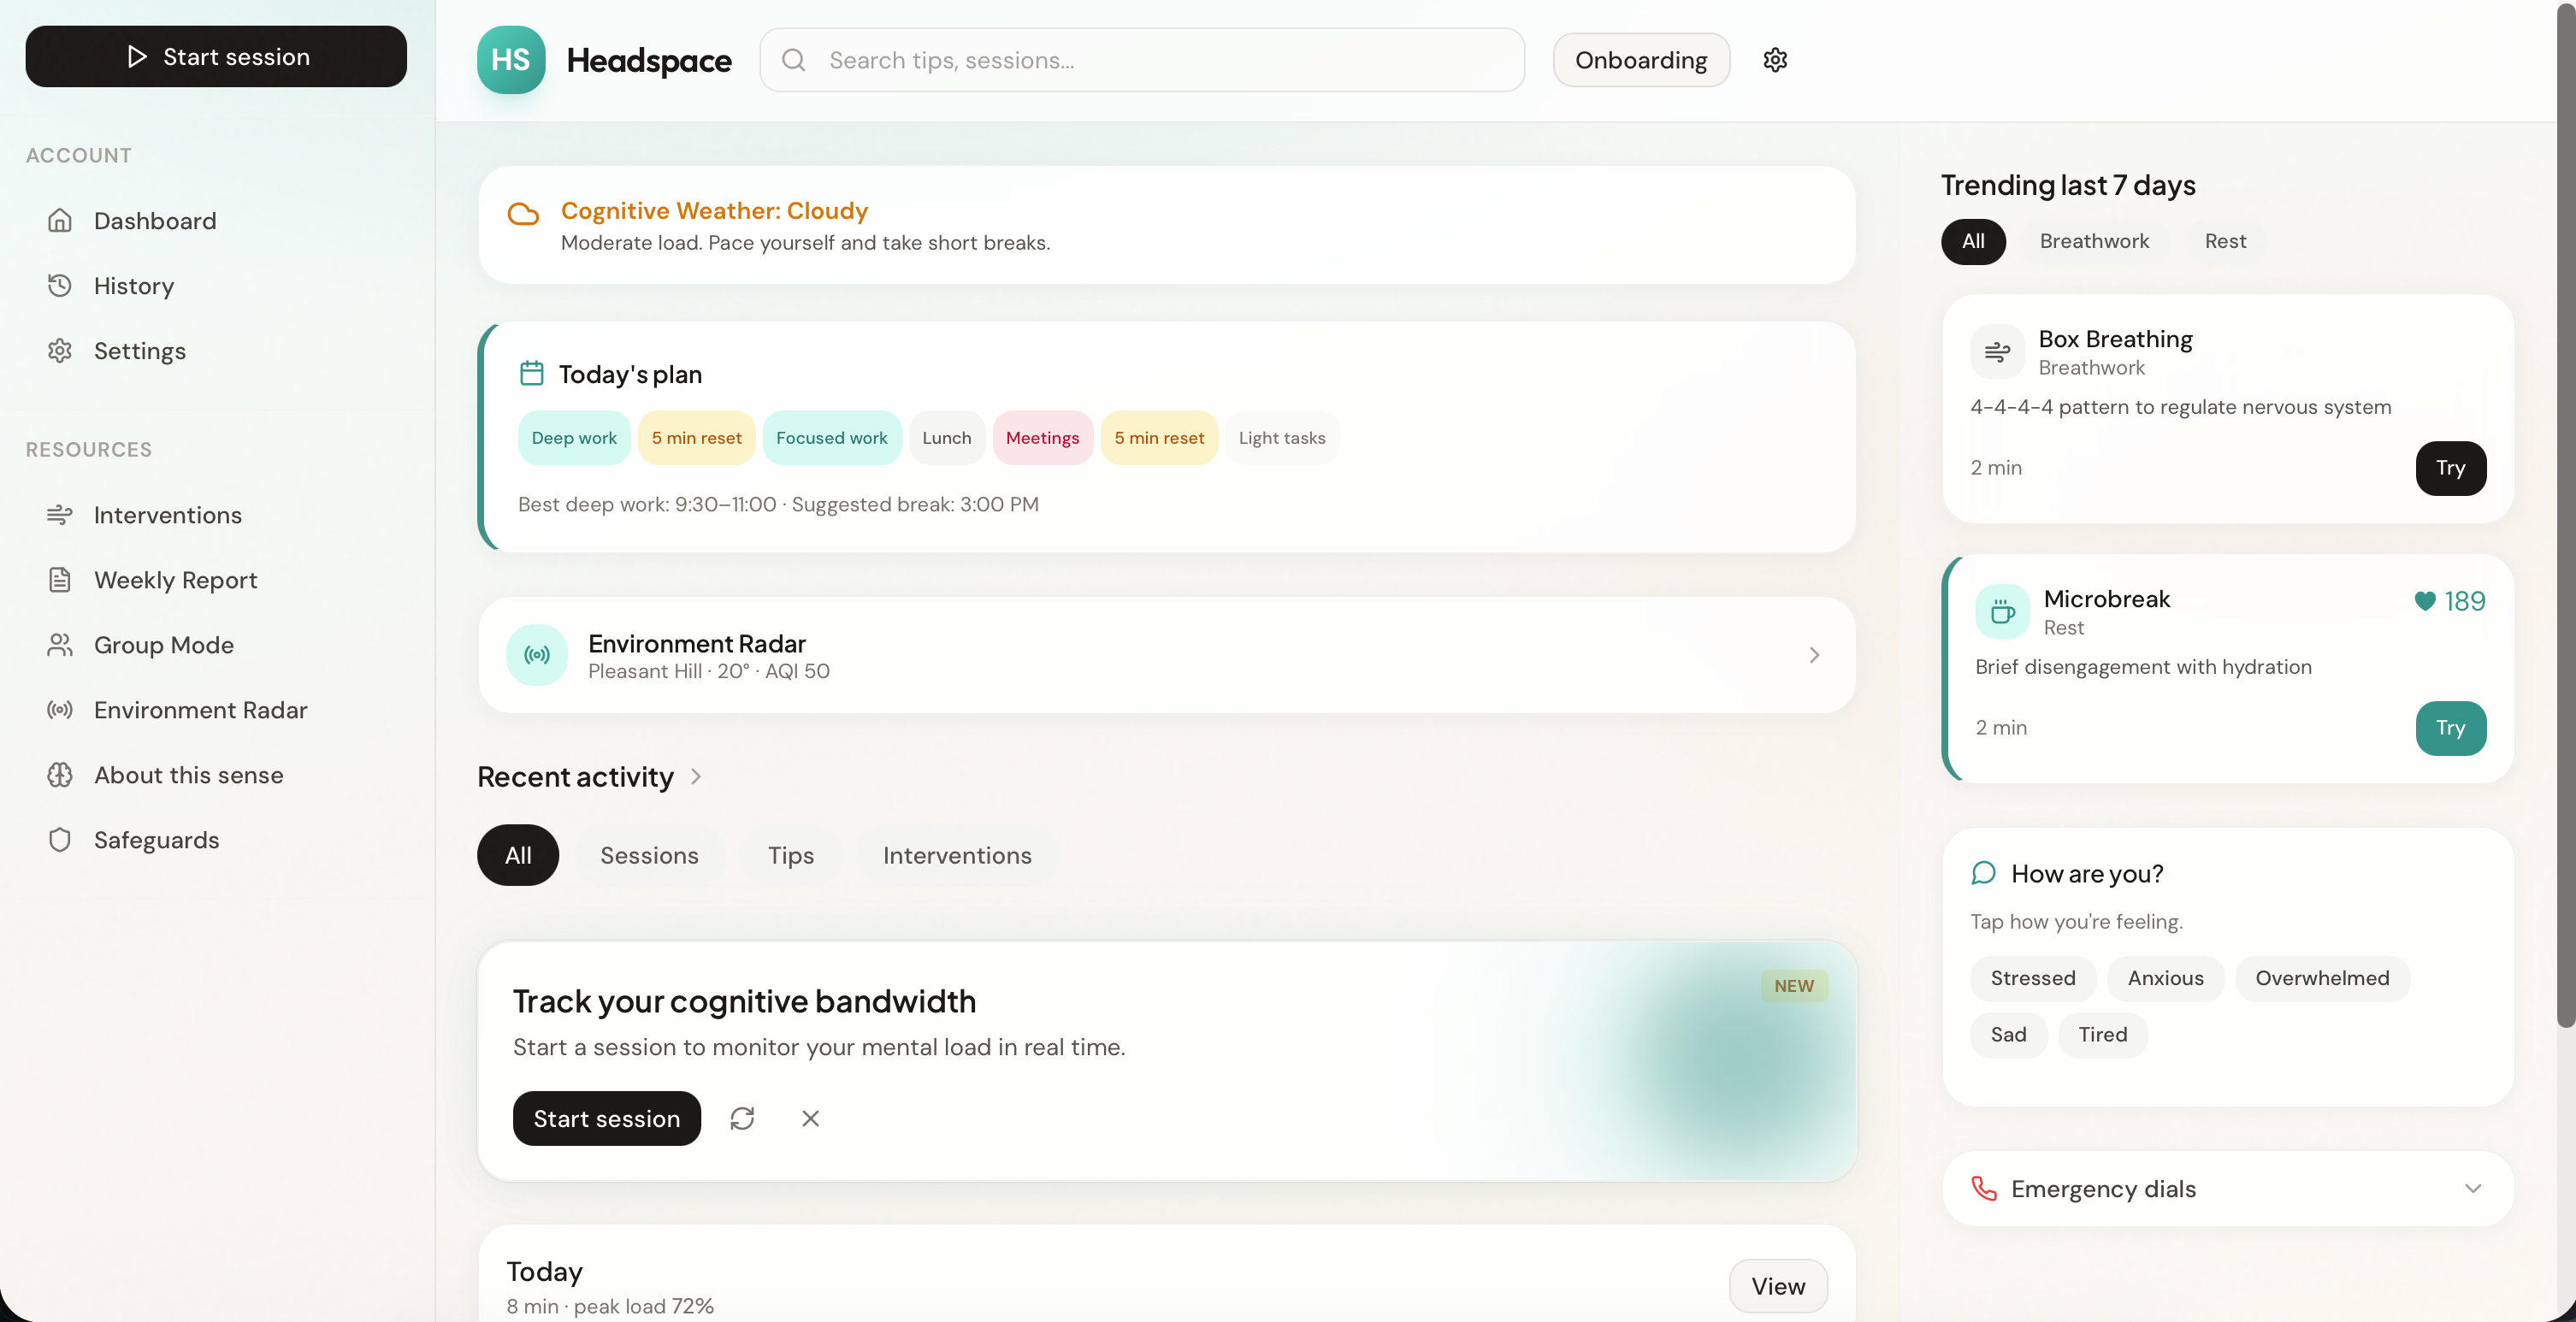This screenshot has width=2576, height=1322.
Task: Filter trending by the Breathwork tab
Action: tap(2094, 241)
